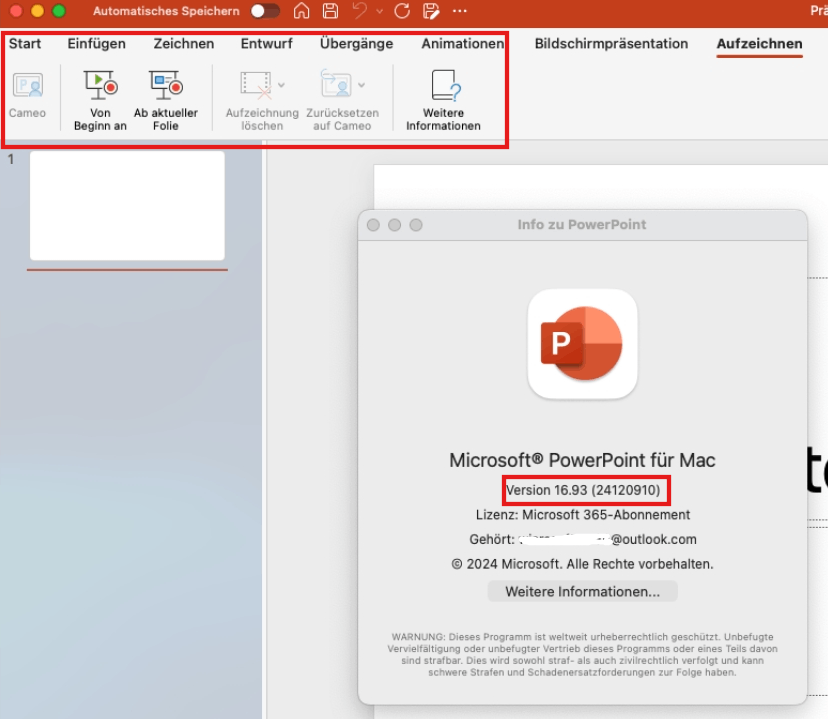Select the Aufzeichnen tab
The image size is (828, 719).
point(759,43)
